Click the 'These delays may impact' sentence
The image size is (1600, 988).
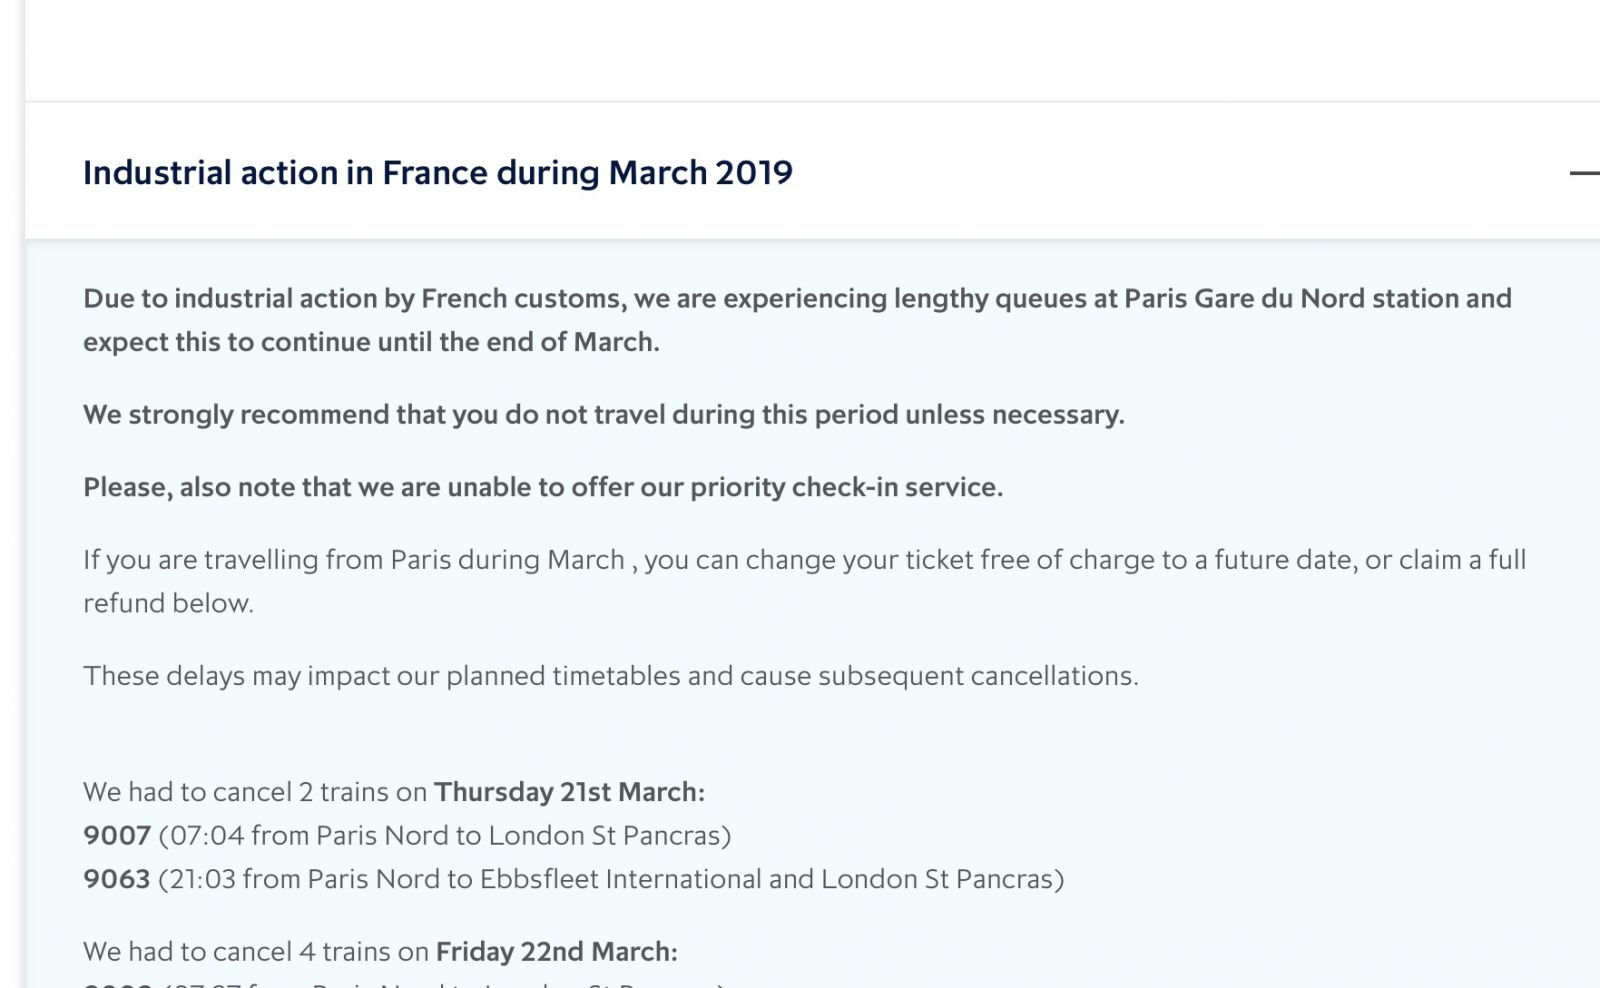[x=610, y=676]
